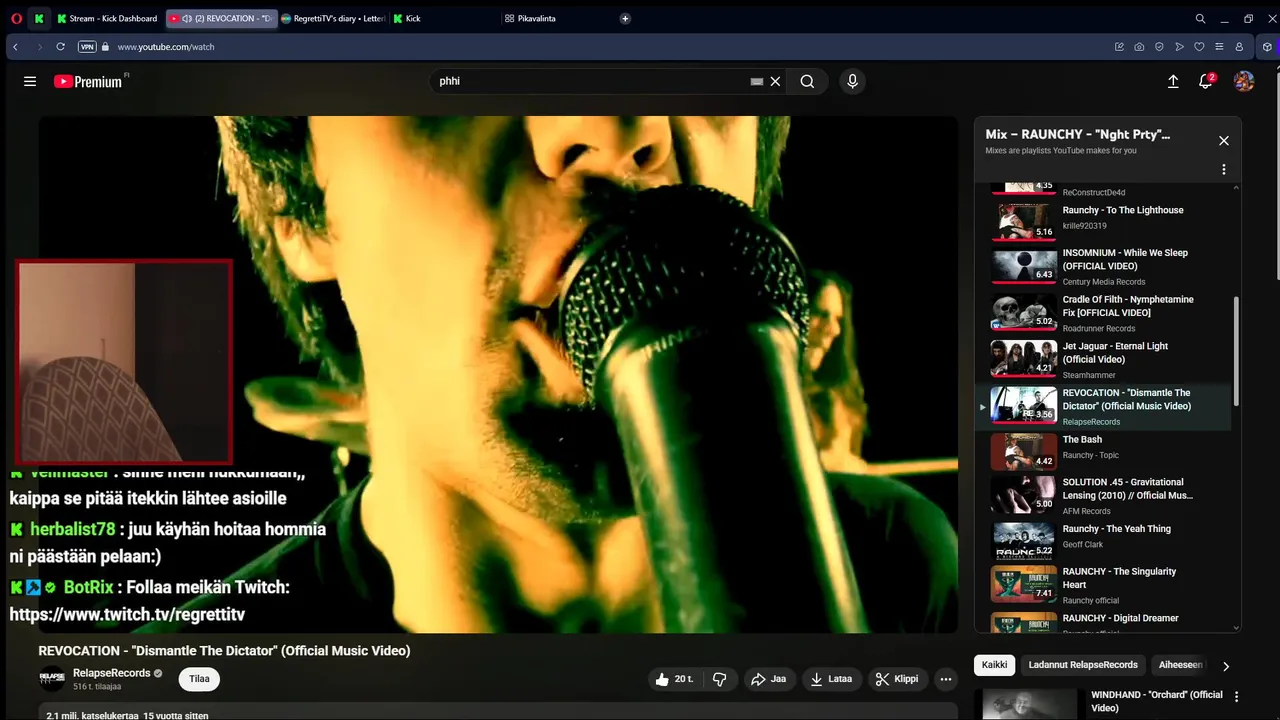Focus the YouTube search box containing phhi
The image size is (1280, 720).
point(590,81)
